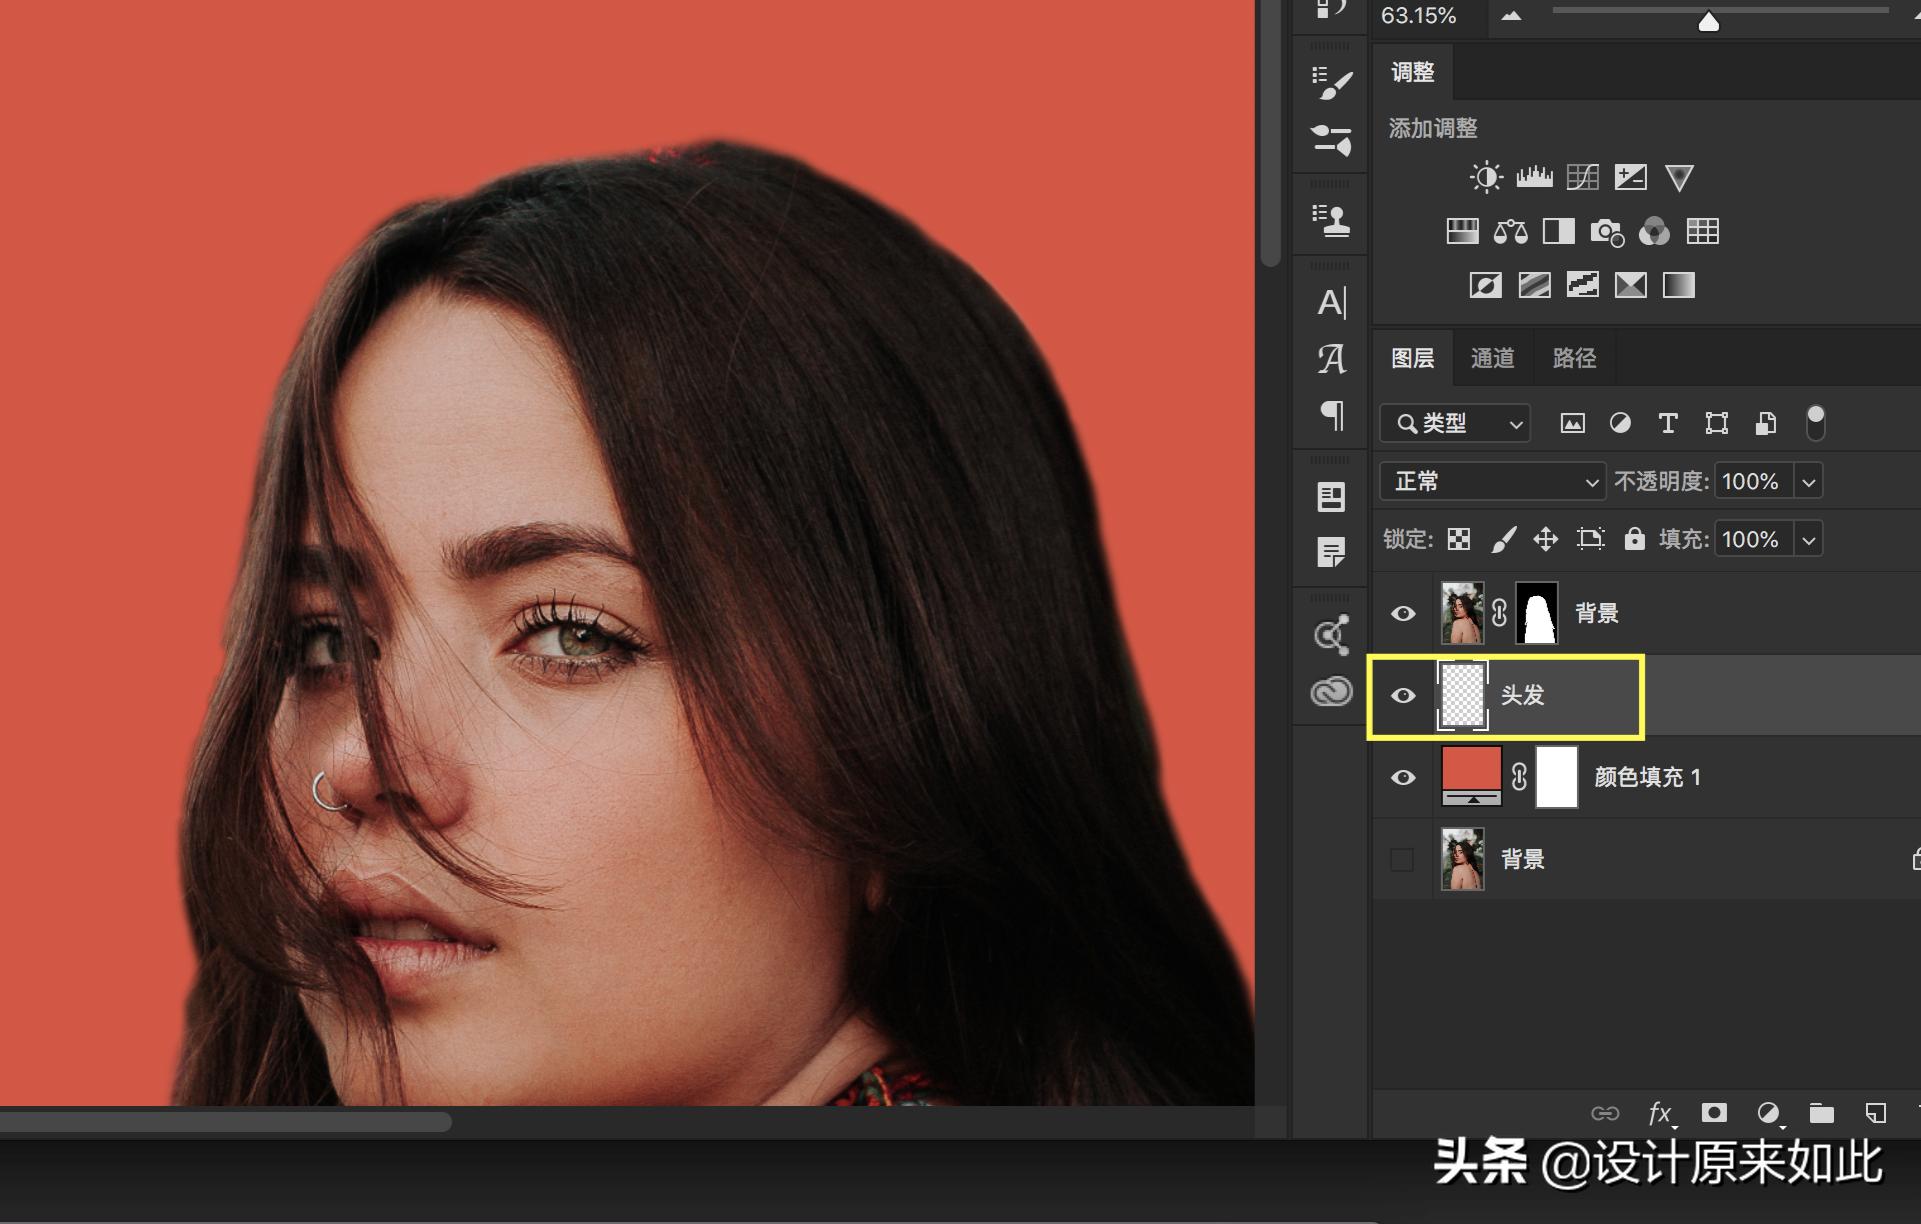Viewport: 1921px width, 1224px height.
Task: Hide the 颜色填充 1 layer
Action: [x=1403, y=778]
